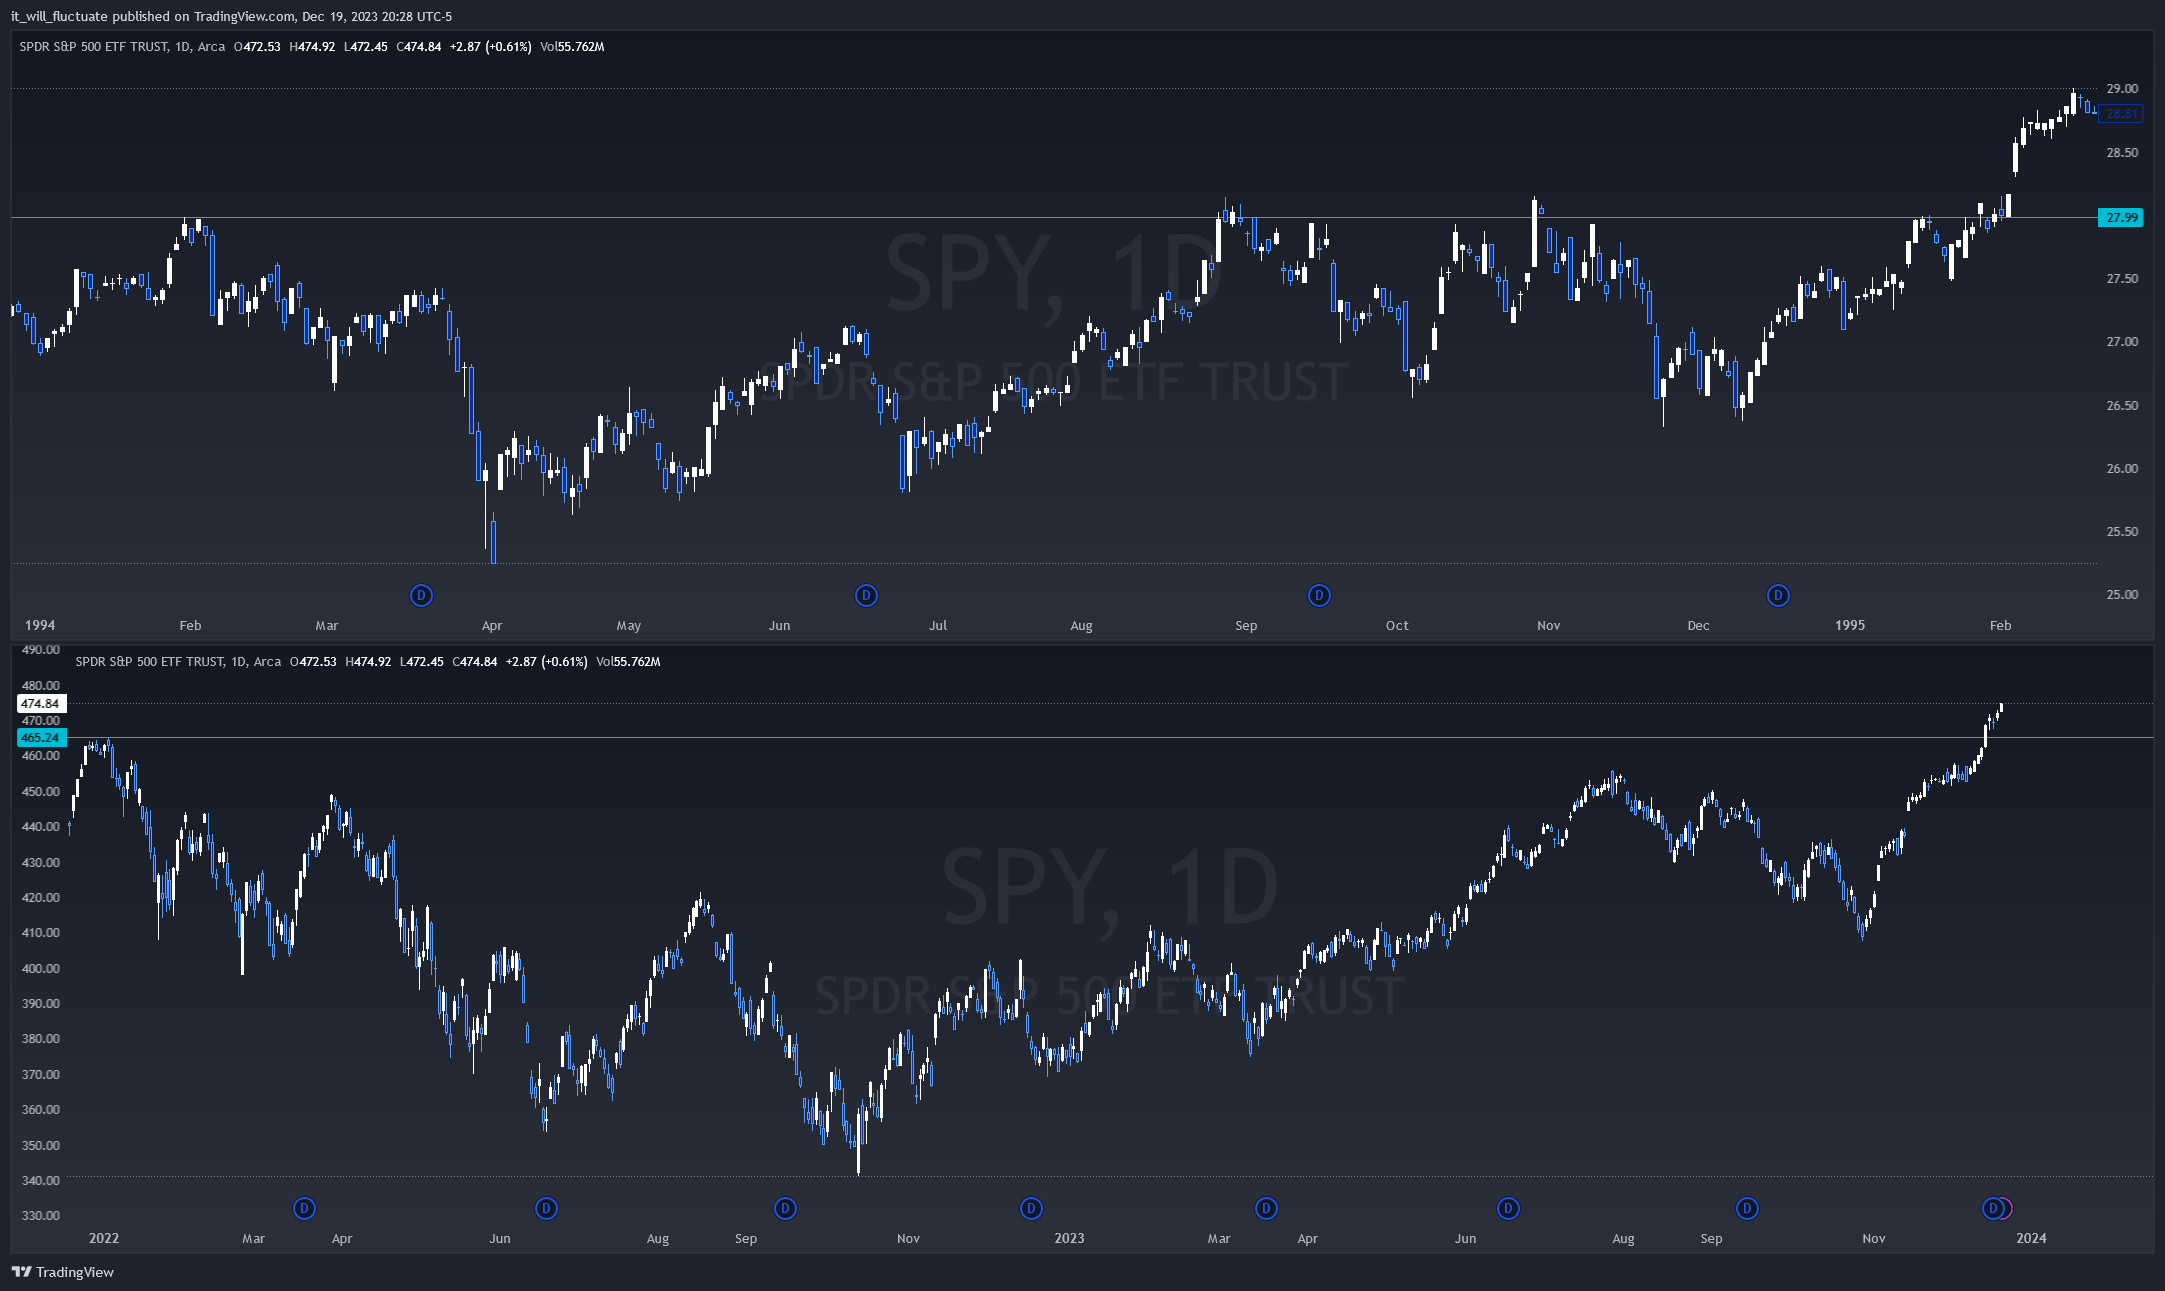Click the June 1994 dividend D marker
The height and width of the screenshot is (1291, 2165).
point(866,595)
